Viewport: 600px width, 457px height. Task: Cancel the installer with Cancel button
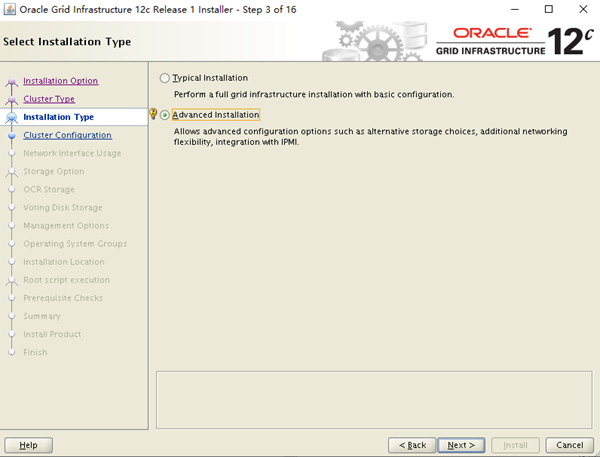pos(570,445)
